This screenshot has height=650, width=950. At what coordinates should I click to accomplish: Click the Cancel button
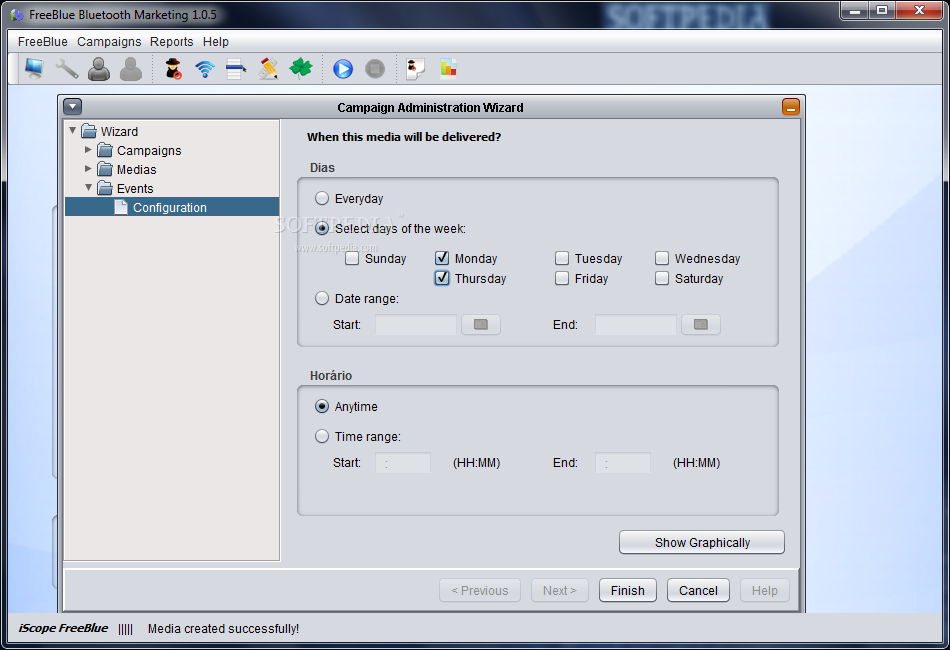point(698,591)
